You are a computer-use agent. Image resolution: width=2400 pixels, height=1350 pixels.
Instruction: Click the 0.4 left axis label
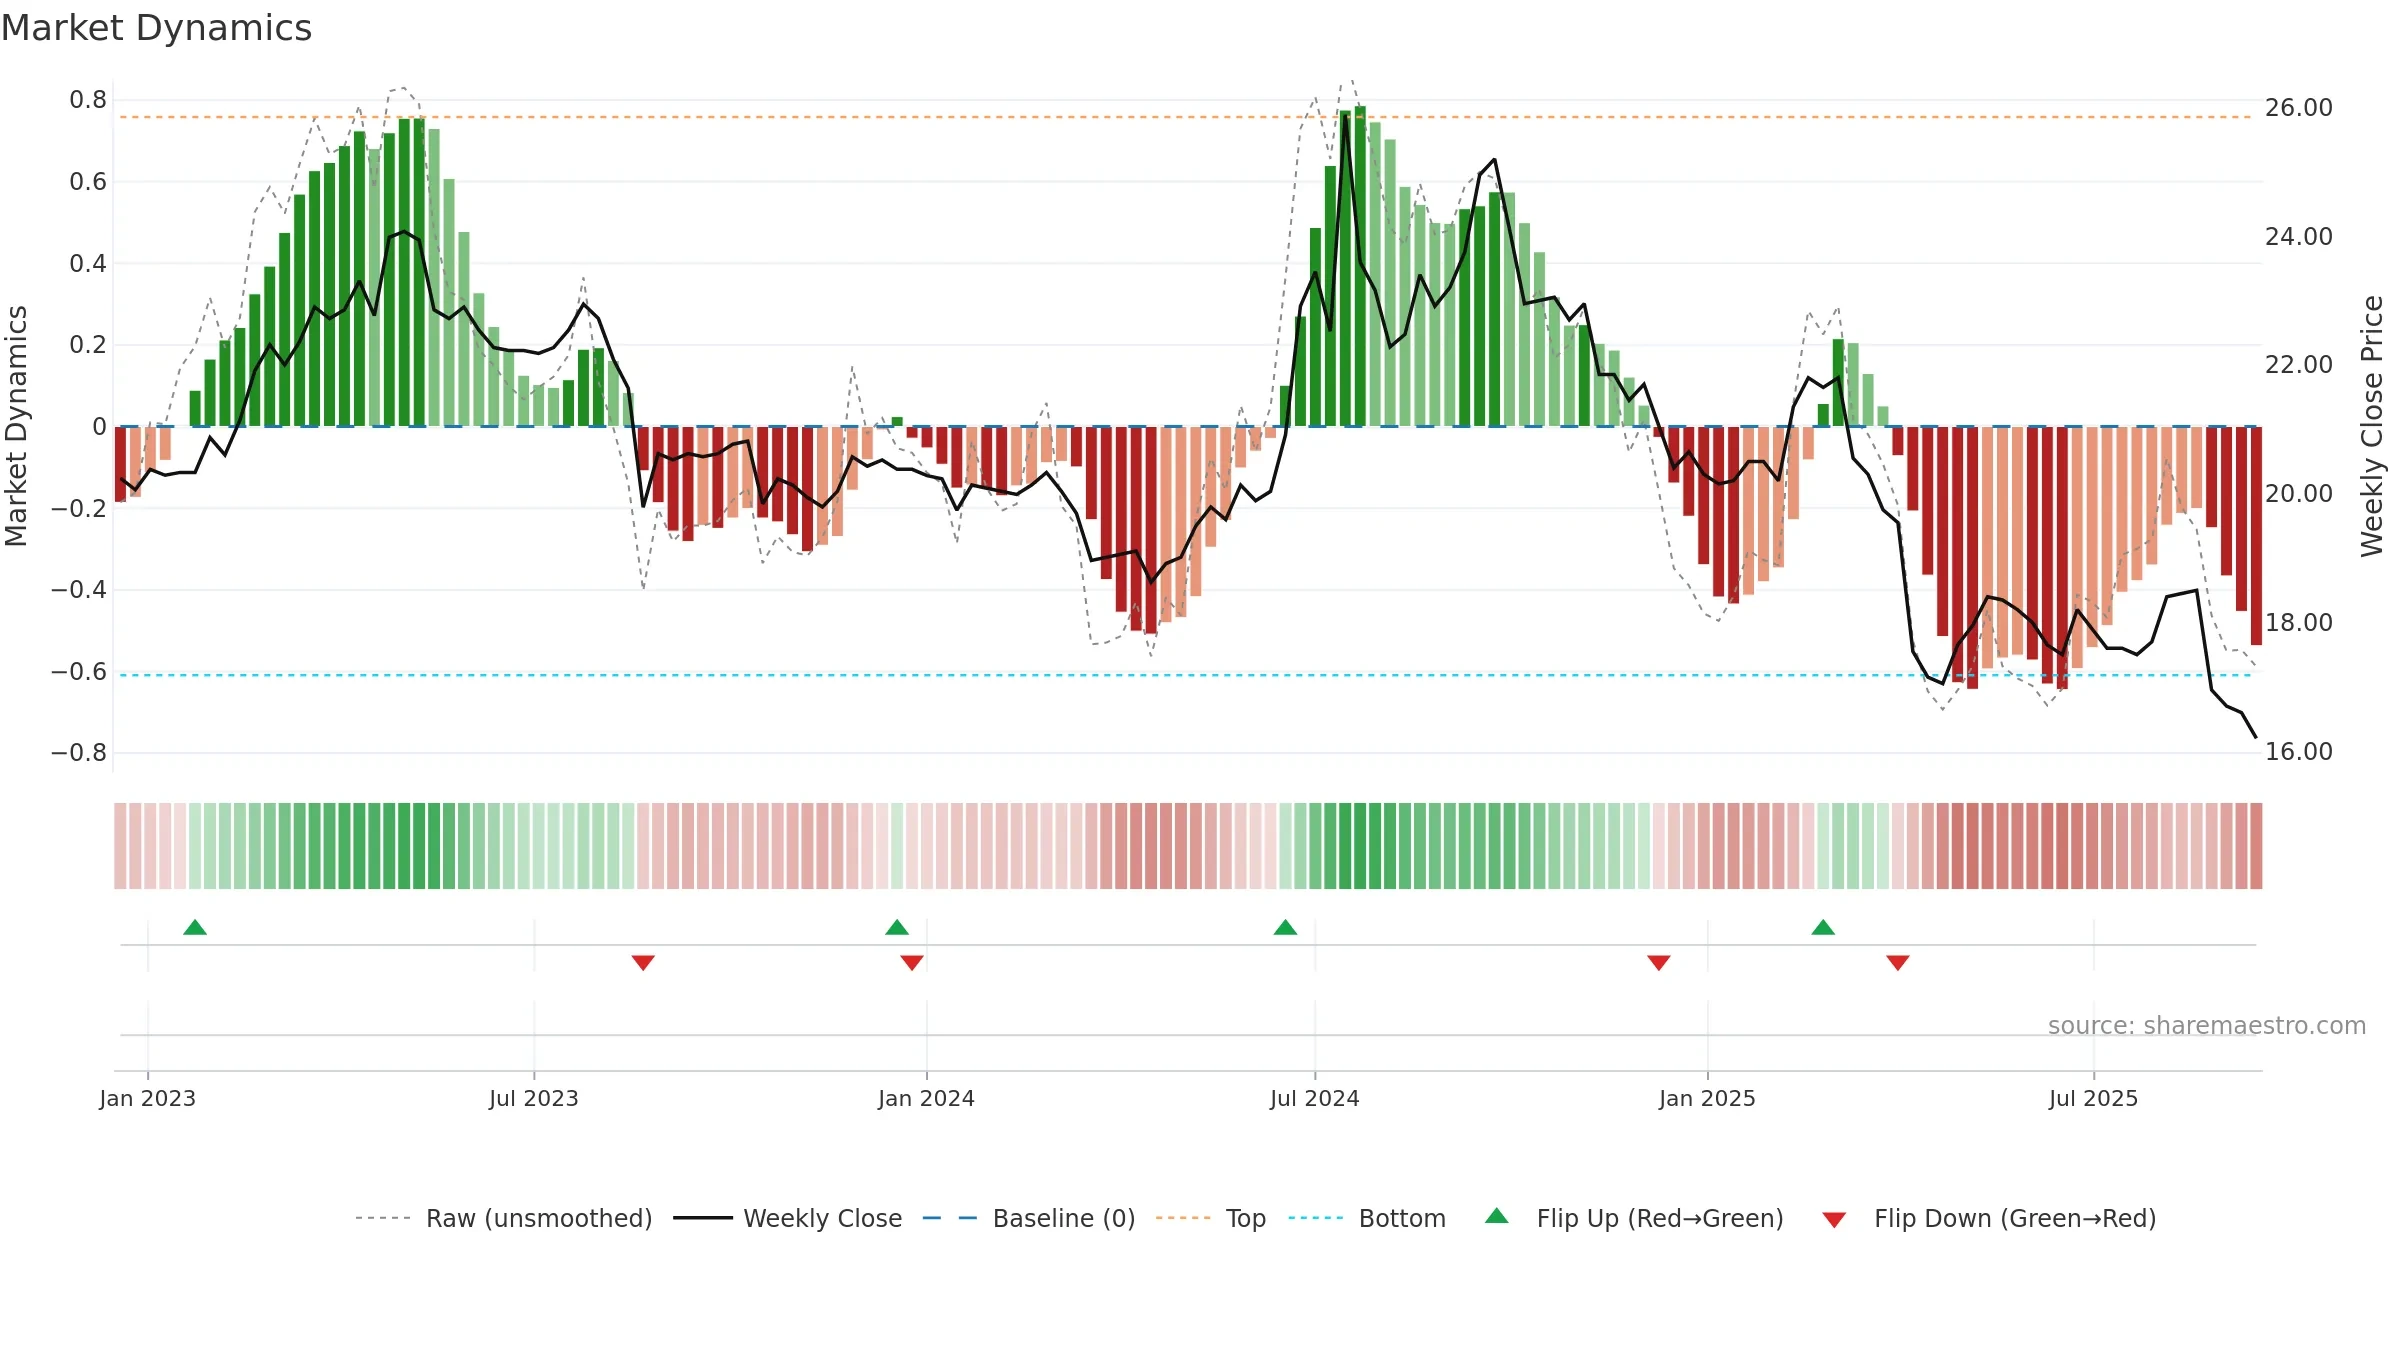[88, 264]
